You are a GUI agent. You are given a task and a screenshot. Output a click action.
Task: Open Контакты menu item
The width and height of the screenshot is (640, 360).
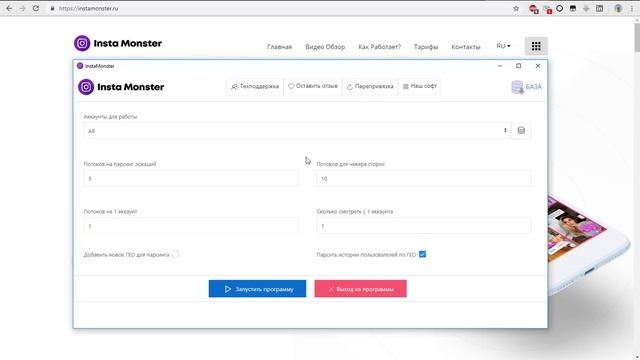[466, 47]
